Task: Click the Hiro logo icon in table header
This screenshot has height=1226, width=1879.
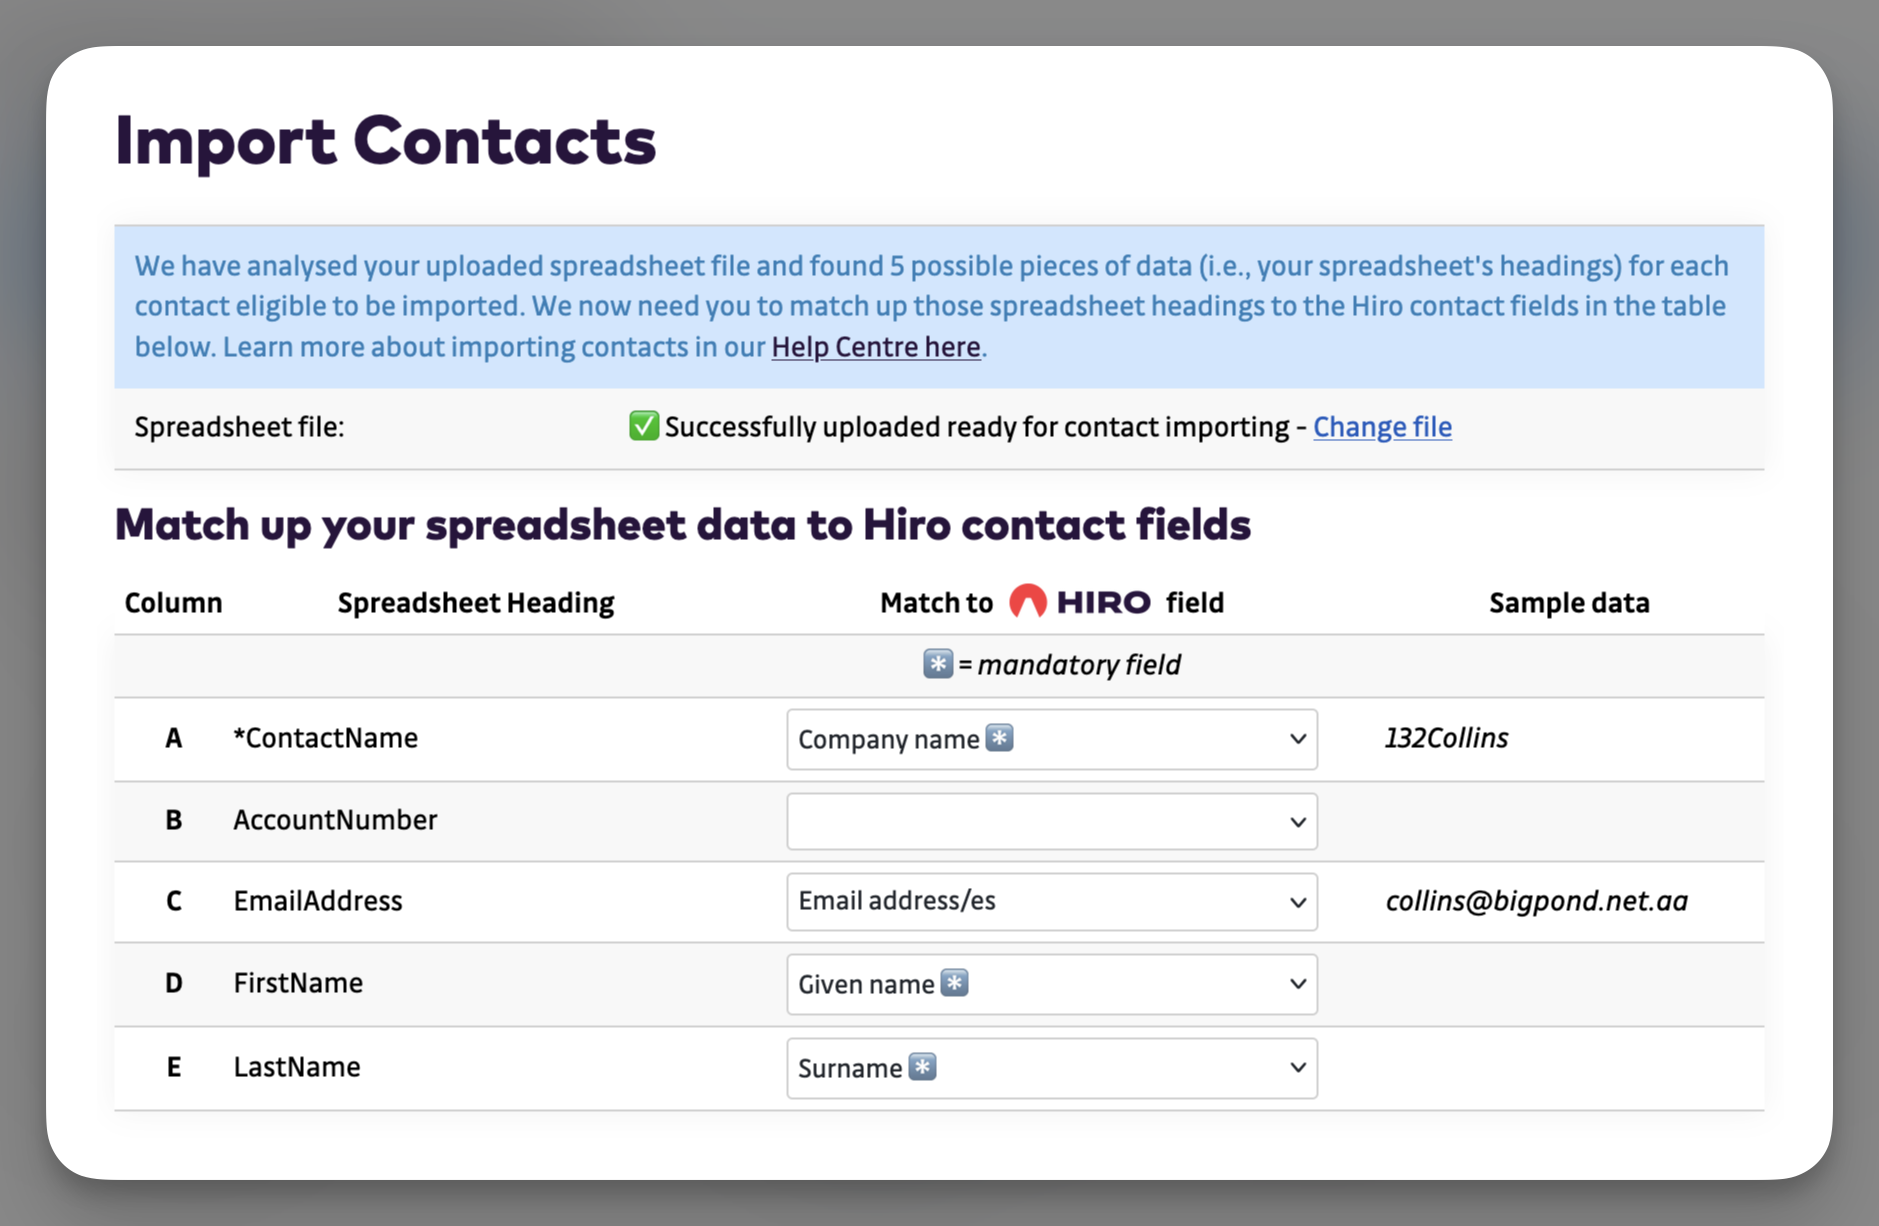Action: pos(1027,602)
